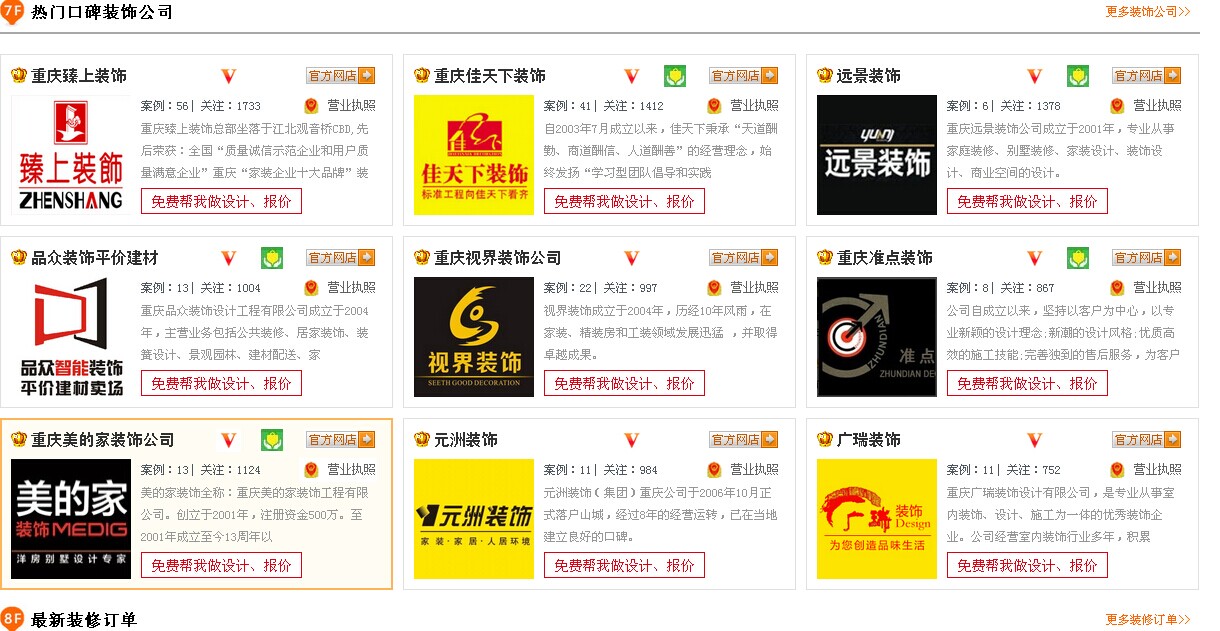Image resolution: width=1220 pixels, height=631 pixels.
Task: Click 免费帮我做设计、报价 under 重庆臻上装饰
Action: (x=221, y=201)
